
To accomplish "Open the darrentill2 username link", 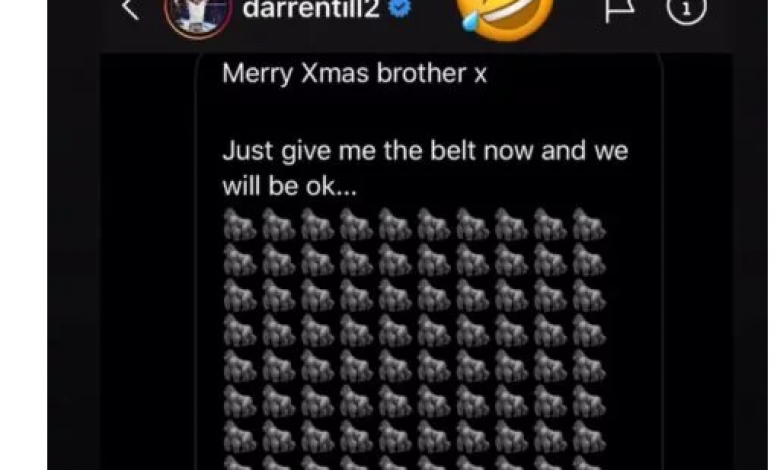I will (311, 8).
